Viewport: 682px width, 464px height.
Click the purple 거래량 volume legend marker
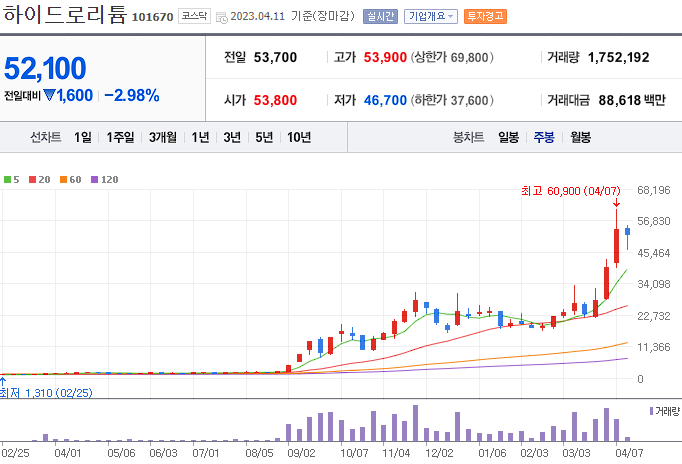click(x=651, y=411)
